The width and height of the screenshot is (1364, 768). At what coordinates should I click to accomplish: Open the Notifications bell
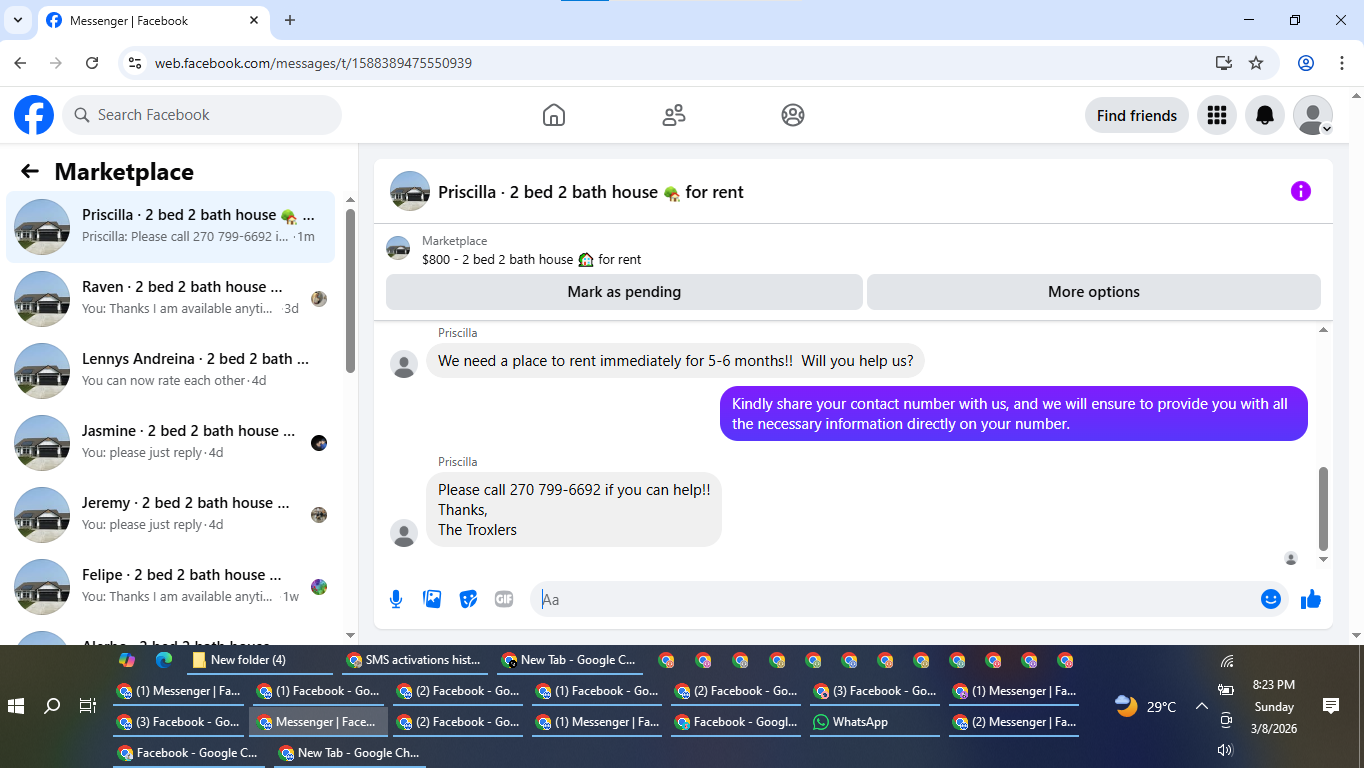click(1265, 115)
